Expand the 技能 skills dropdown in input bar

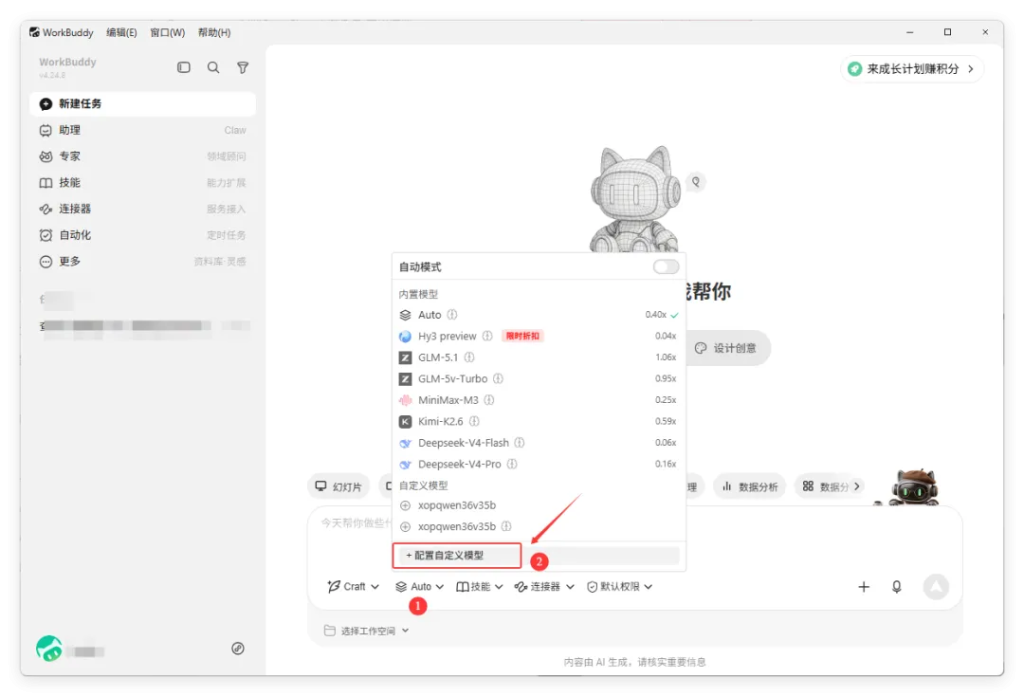[479, 586]
